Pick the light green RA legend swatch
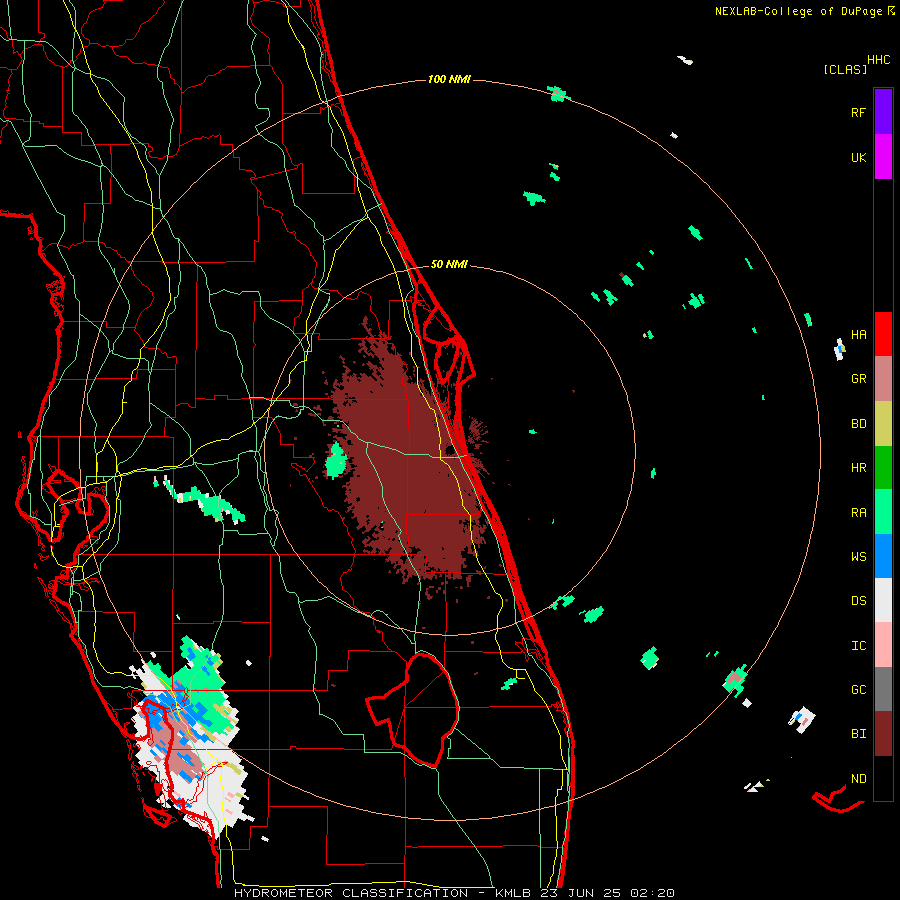This screenshot has width=900, height=900. tap(883, 512)
